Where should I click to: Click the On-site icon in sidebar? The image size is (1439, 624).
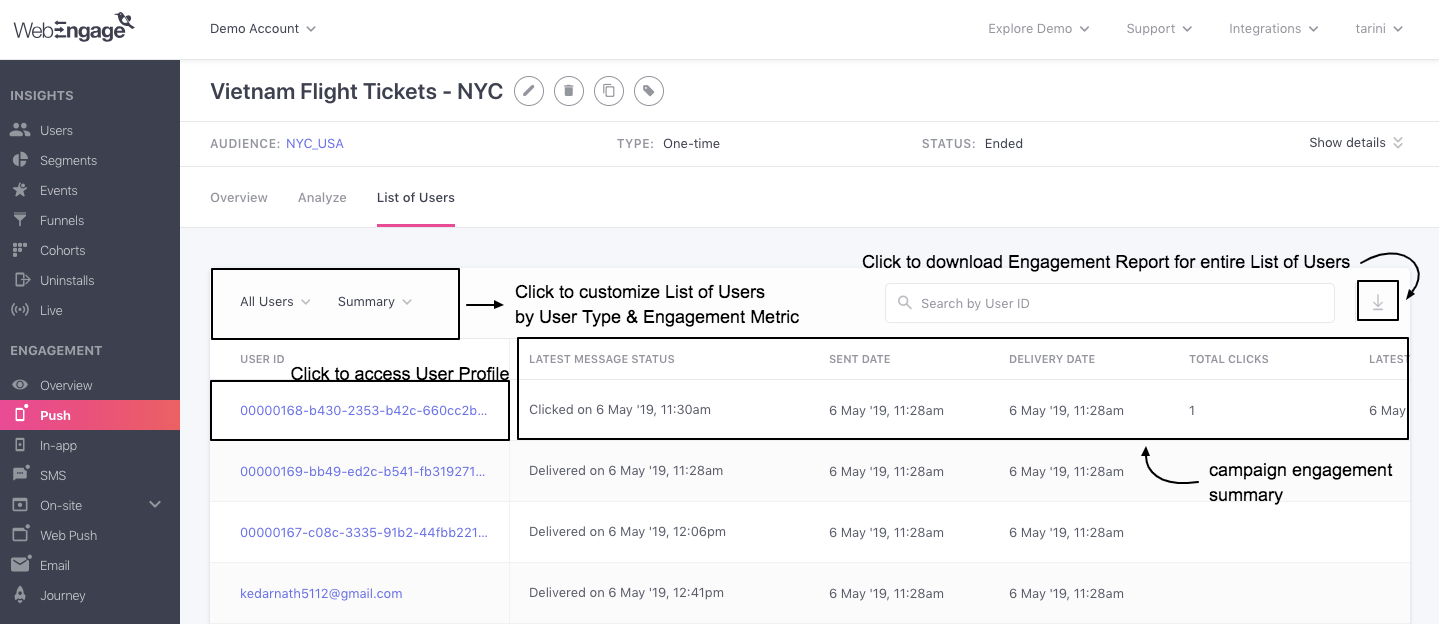20,505
